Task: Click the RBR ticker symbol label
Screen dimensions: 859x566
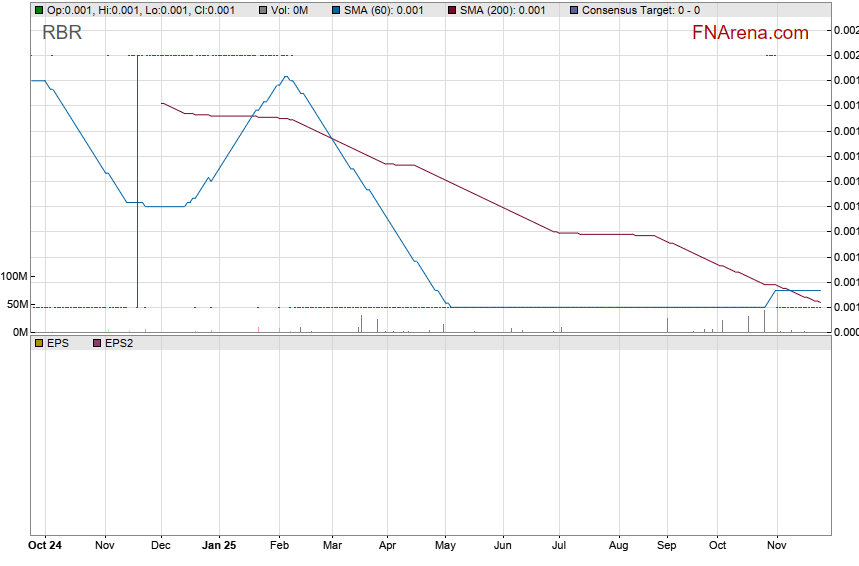Action: [62, 33]
